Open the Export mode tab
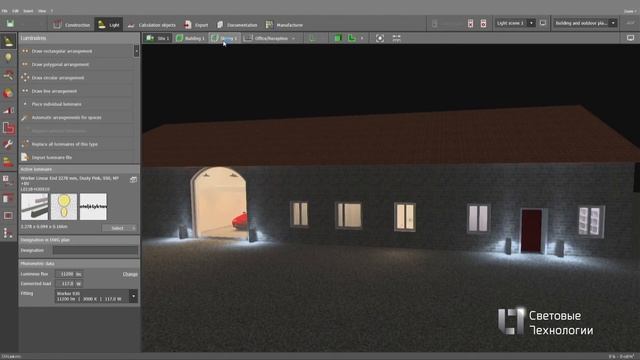The height and width of the screenshot is (360, 640). 196,25
